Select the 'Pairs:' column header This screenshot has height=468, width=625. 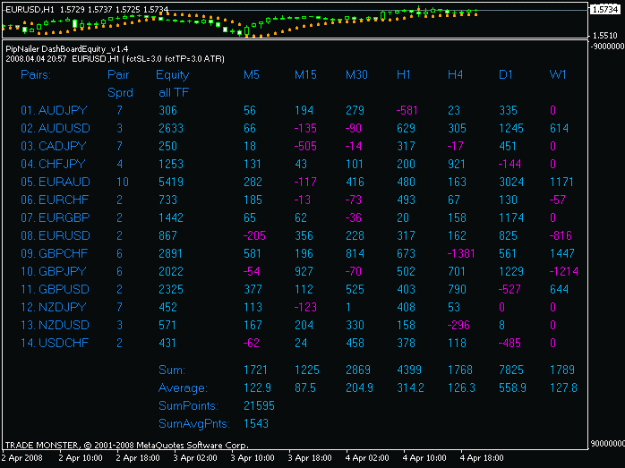coord(35,75)
